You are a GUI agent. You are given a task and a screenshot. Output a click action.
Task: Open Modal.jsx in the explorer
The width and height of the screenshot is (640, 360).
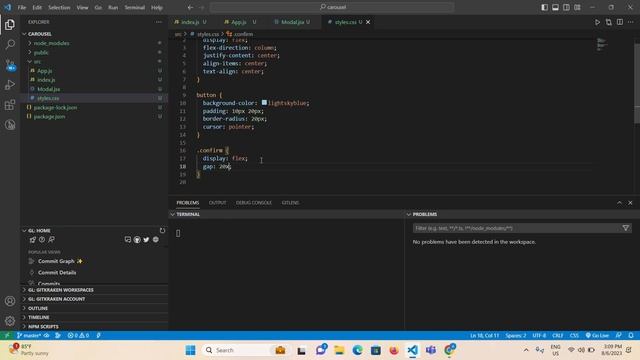(x=49, y=89)
